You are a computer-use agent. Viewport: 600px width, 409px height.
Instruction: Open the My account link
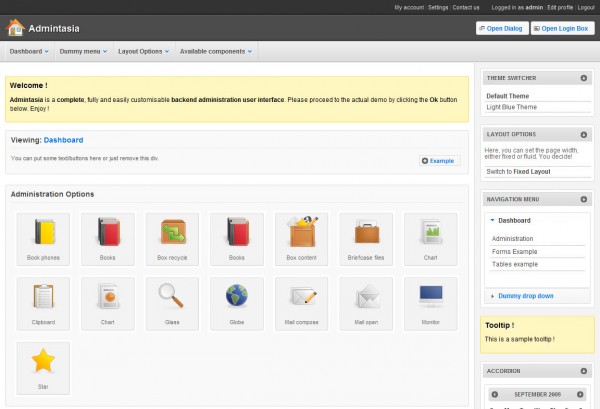[409, 7]
